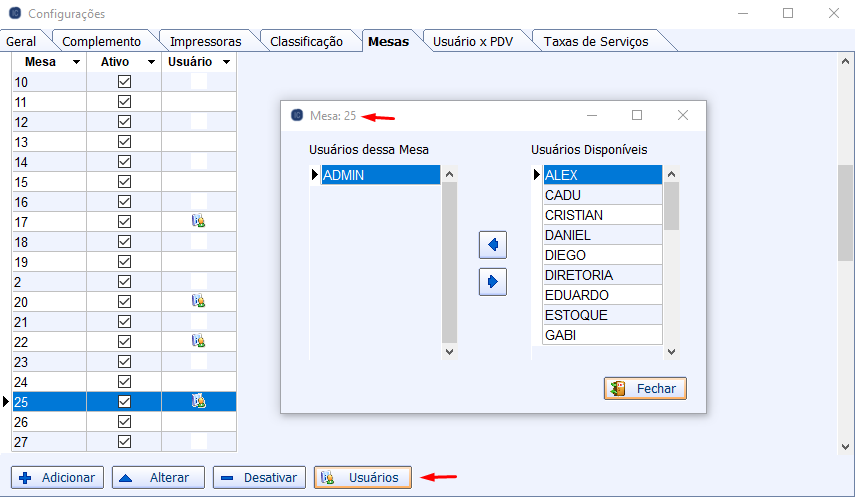Click the user icon in Mesa 22 row
This screenshot has width=855, height=497.
pos(198,341)
